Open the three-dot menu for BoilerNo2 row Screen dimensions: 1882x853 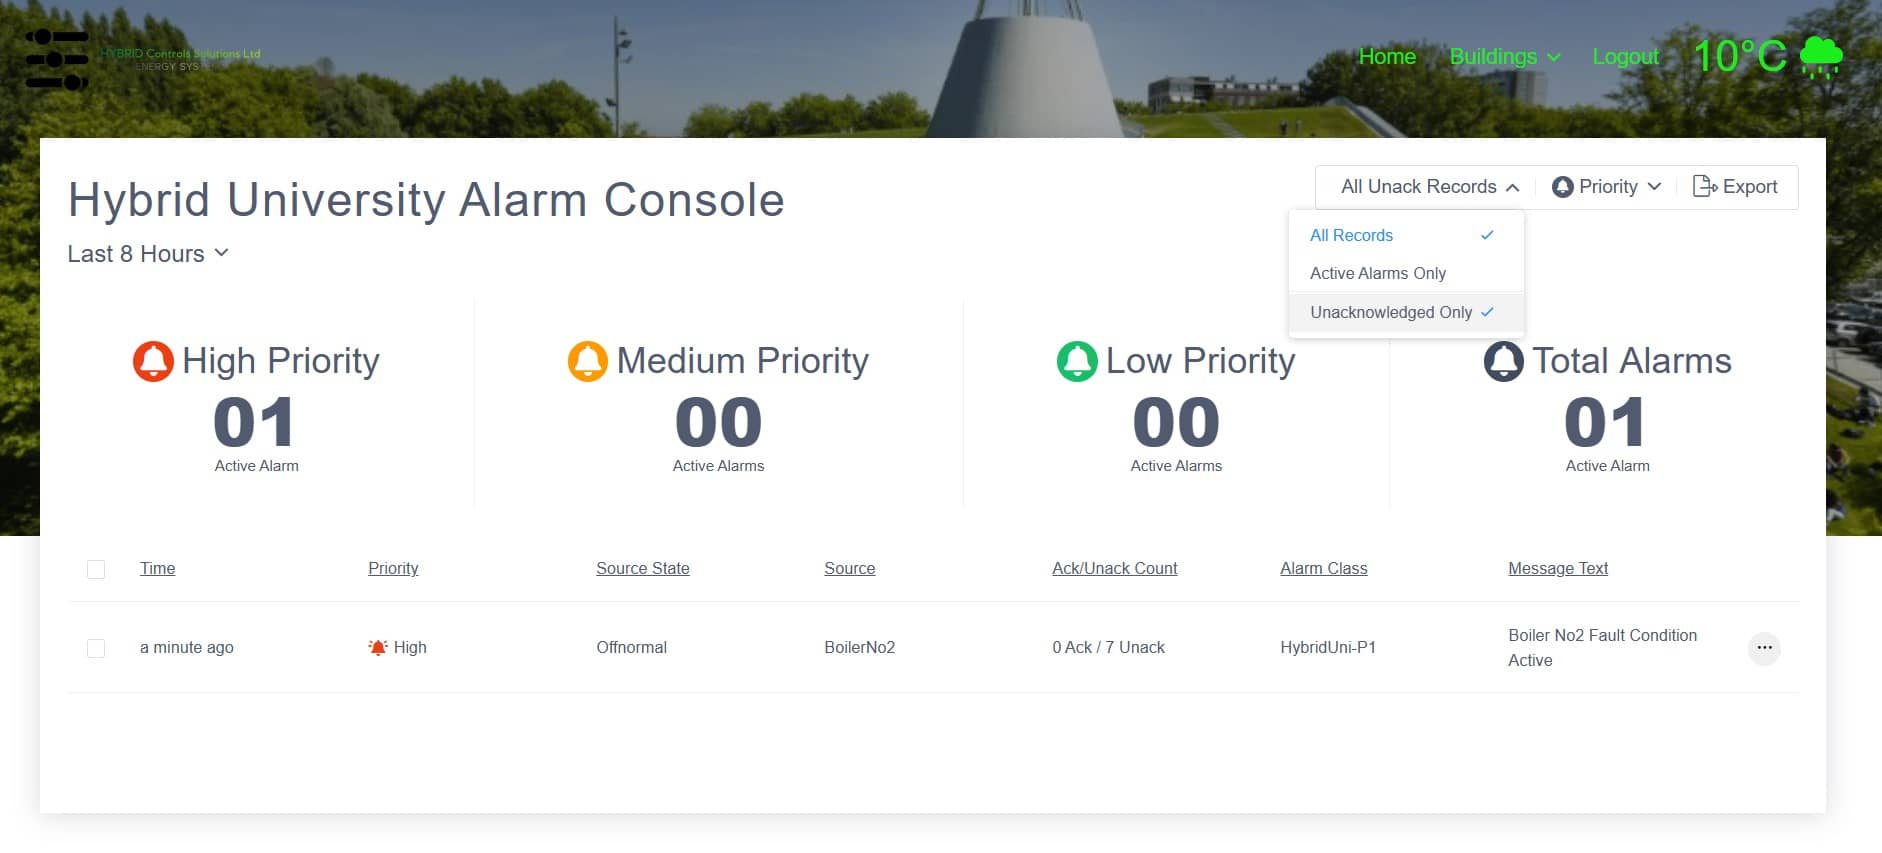[x=1764, y=648]
